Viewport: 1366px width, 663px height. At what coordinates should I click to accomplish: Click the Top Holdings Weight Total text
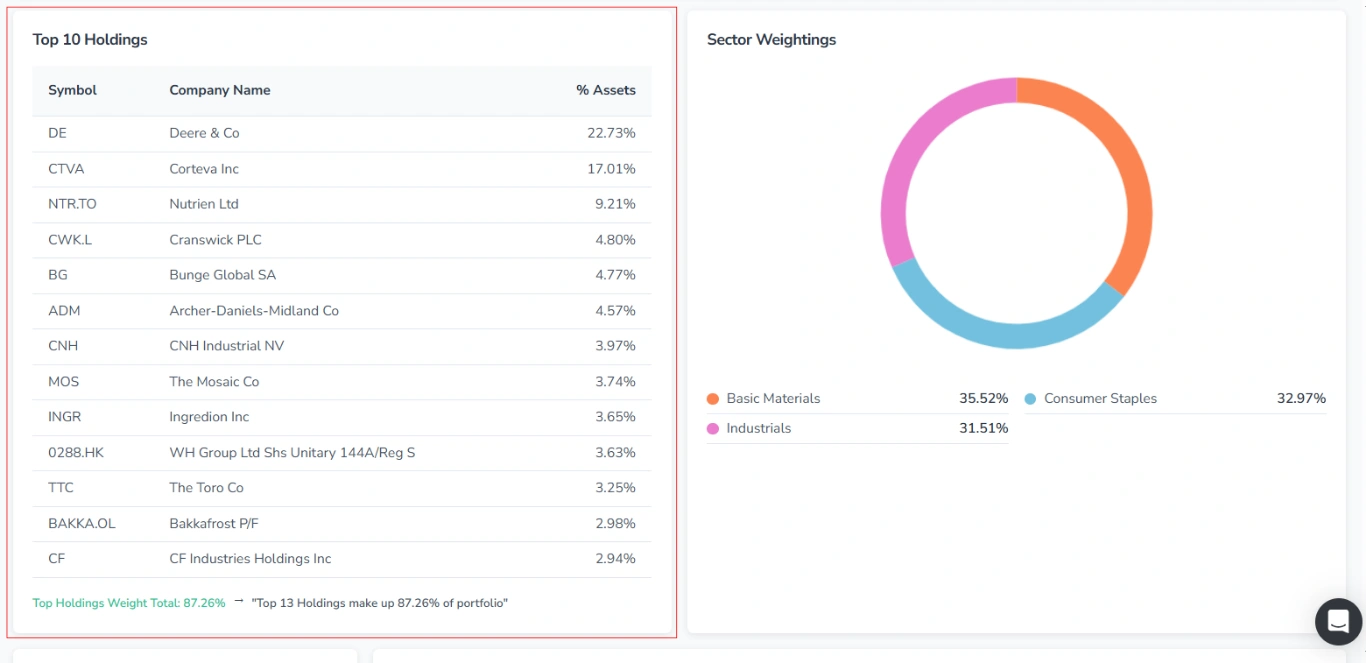[x=129, y=603]
